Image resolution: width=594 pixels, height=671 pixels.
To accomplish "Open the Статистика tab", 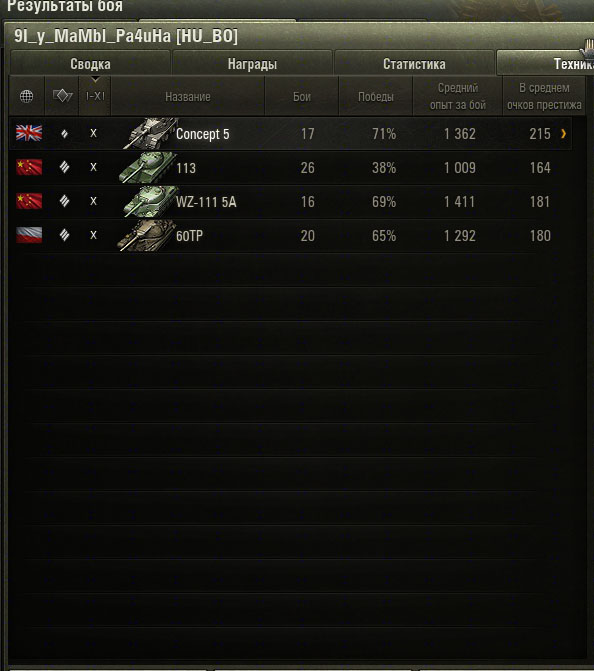I will [x=414, y=64].
